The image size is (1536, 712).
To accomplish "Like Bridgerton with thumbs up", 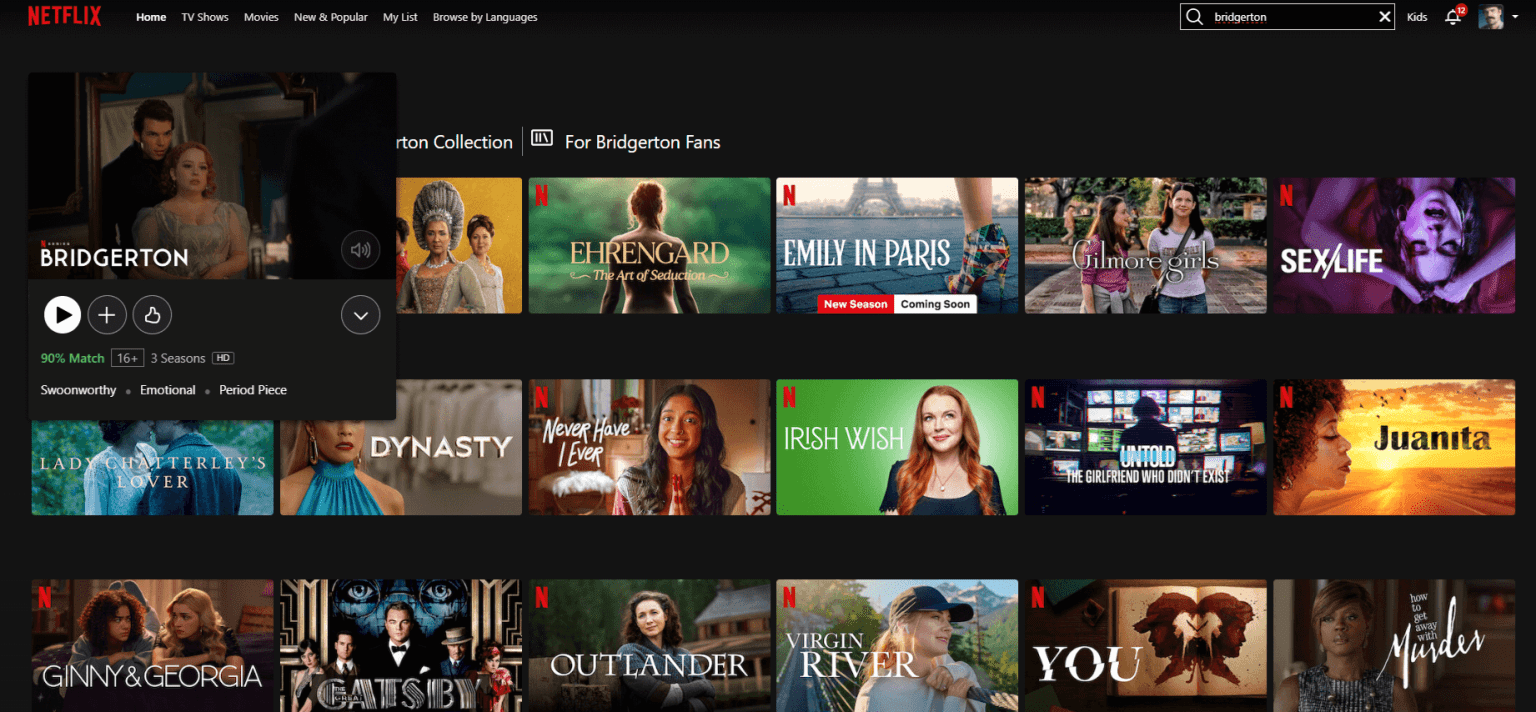I will [x=152, y=315].
